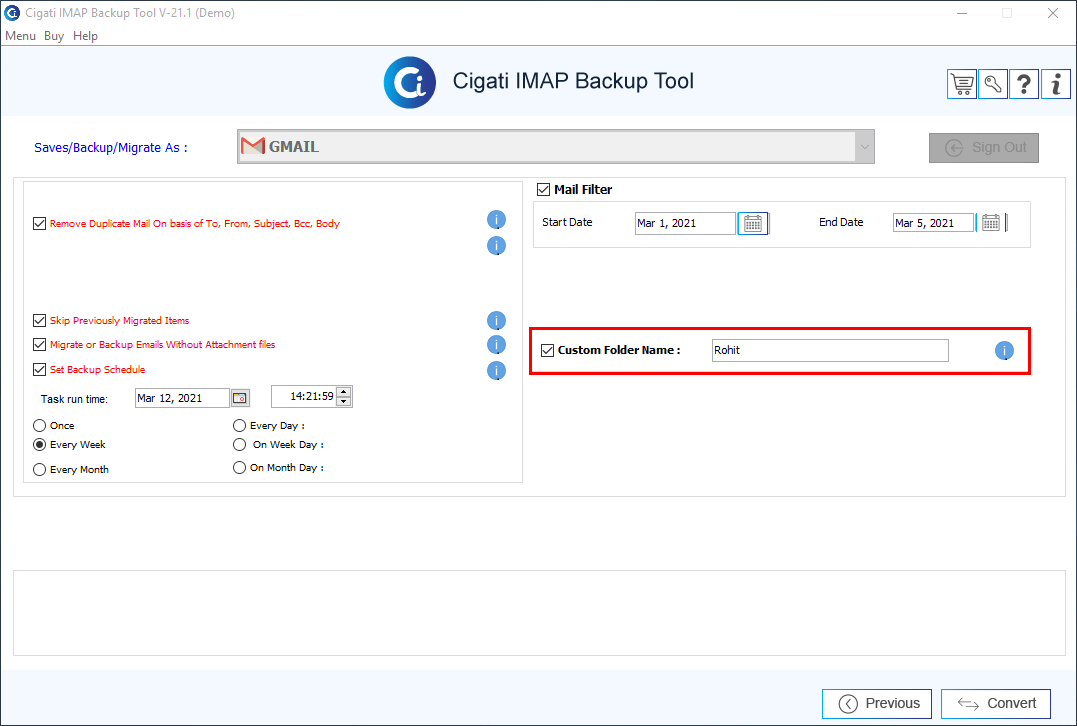Click the End Date field
This screenshot has width=1077, height=726.
click(x=933, y=223)
